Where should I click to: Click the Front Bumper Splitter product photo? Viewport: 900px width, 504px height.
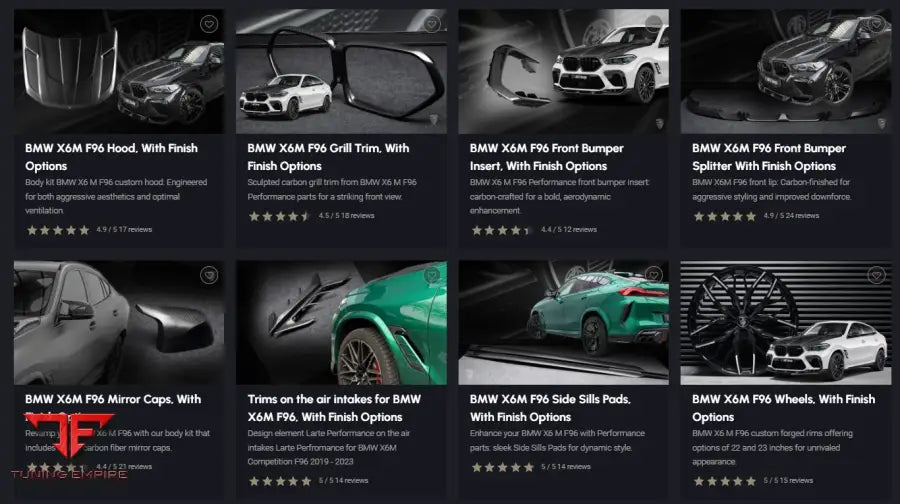(x=785, y=72)
